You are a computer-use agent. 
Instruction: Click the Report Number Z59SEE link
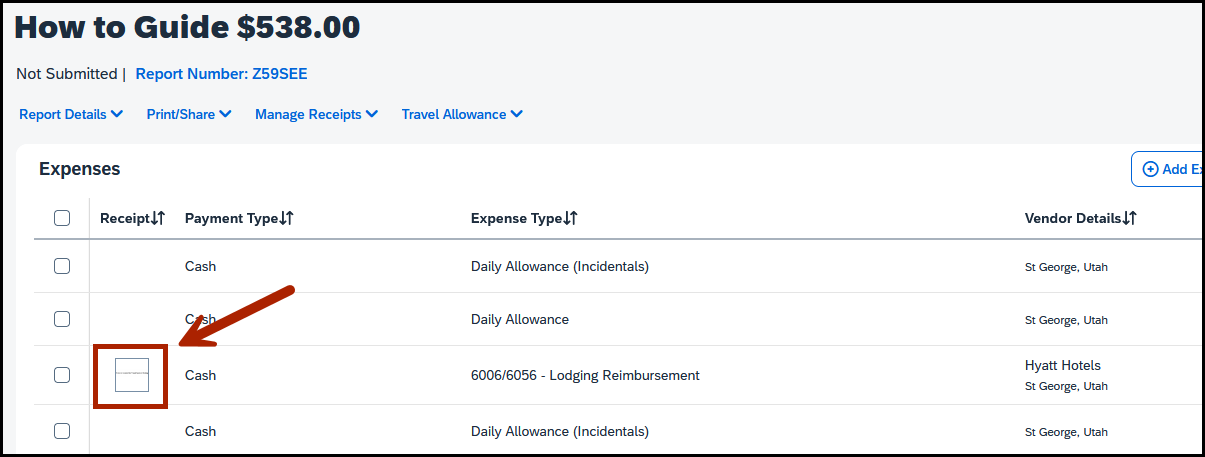222,74
